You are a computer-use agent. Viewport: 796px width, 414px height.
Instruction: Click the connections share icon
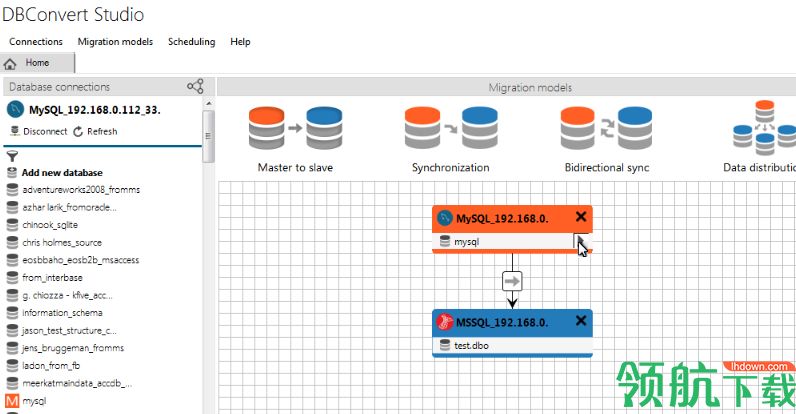point(195,86)
